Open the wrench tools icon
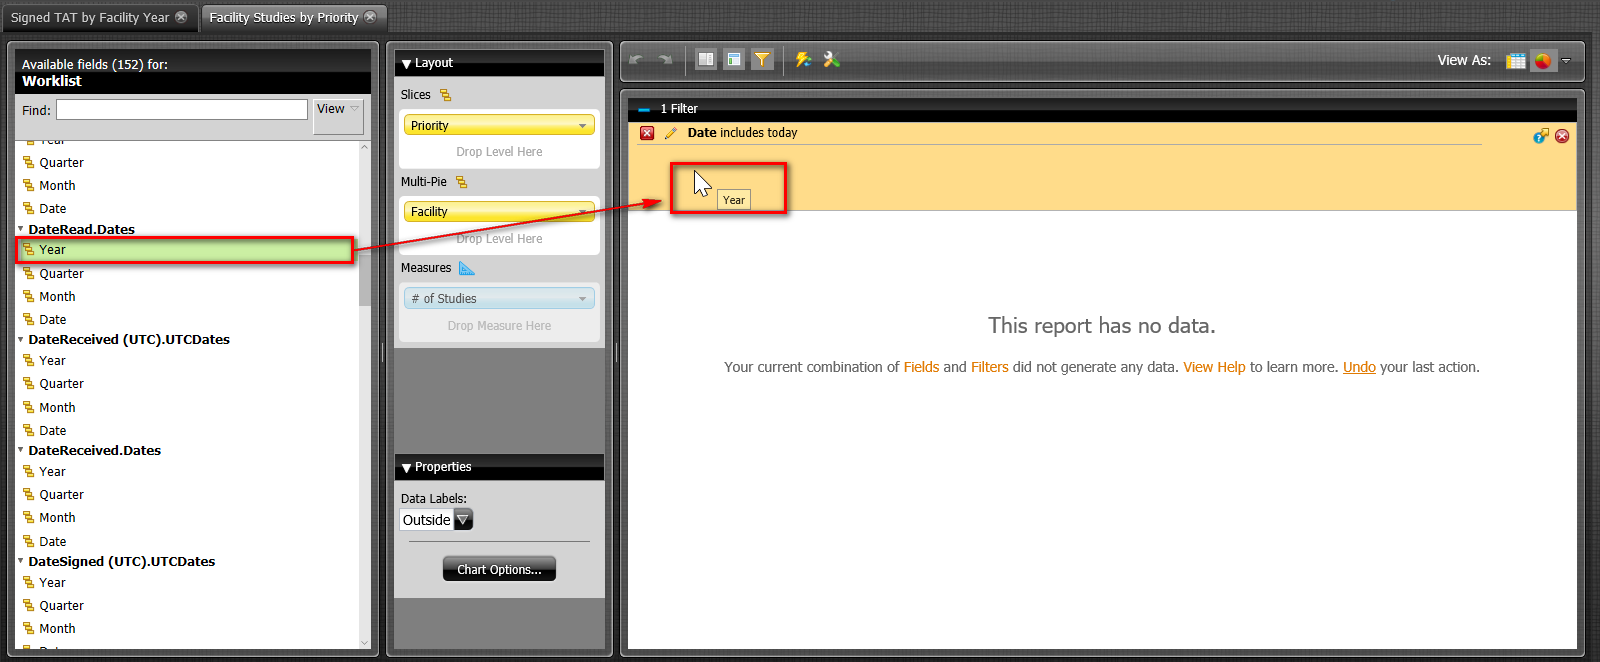The image size is (1600, 662). click(831, 60)
